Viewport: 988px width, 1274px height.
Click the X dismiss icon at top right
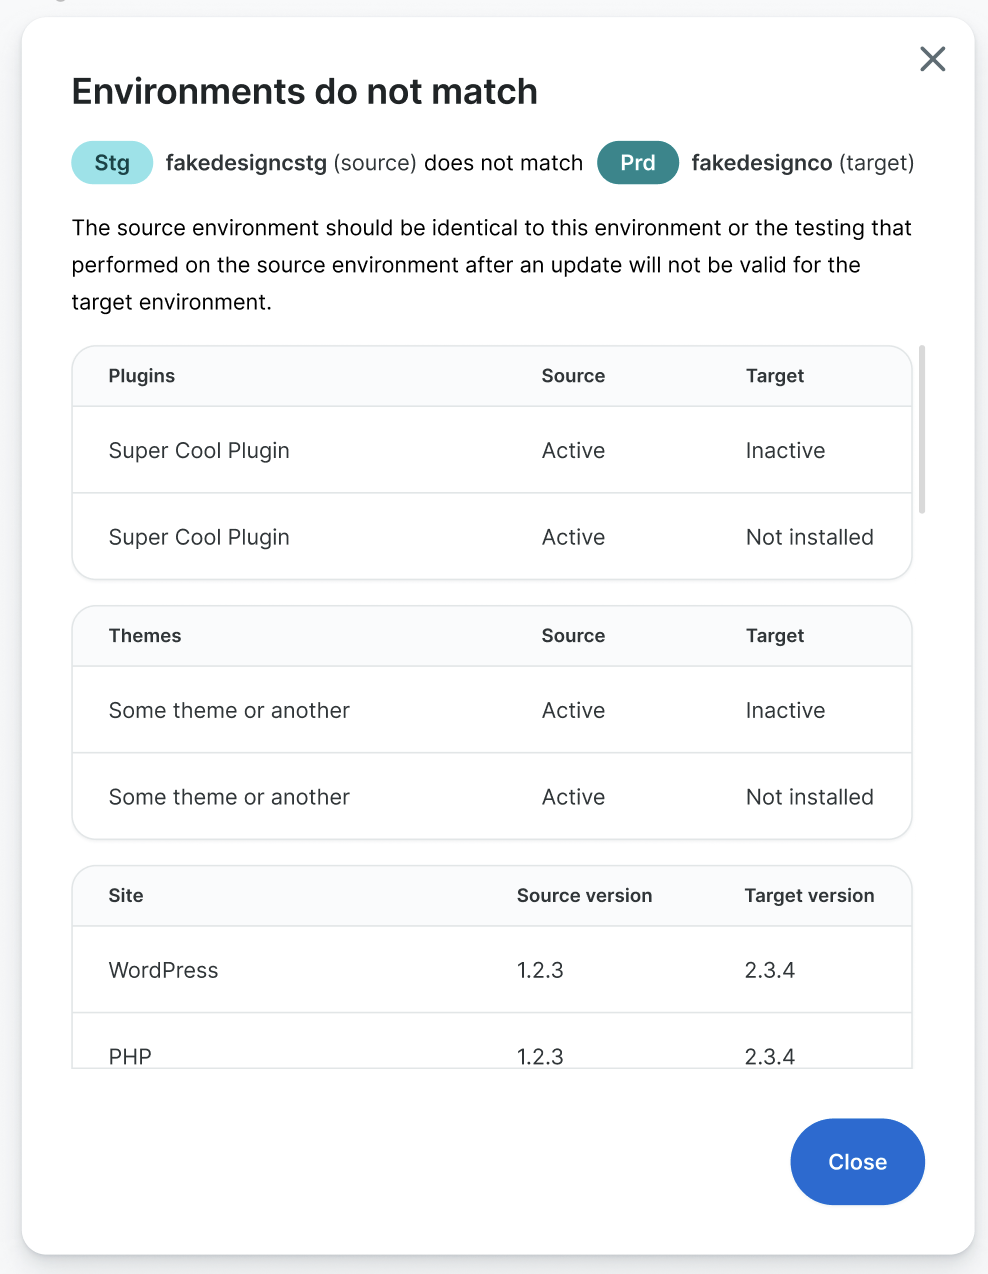tap(932, 59)
